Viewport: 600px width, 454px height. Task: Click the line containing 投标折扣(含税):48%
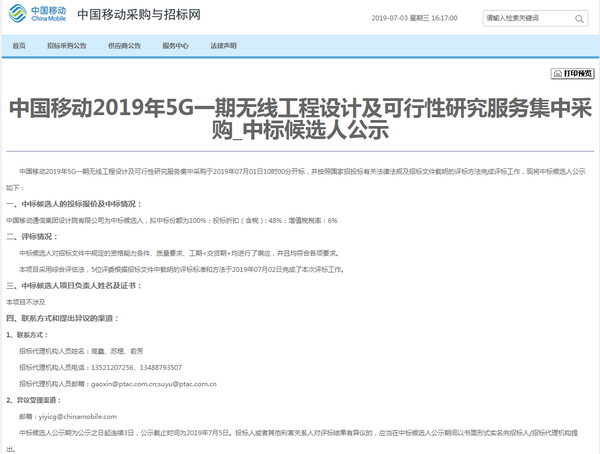coord(172,220)
